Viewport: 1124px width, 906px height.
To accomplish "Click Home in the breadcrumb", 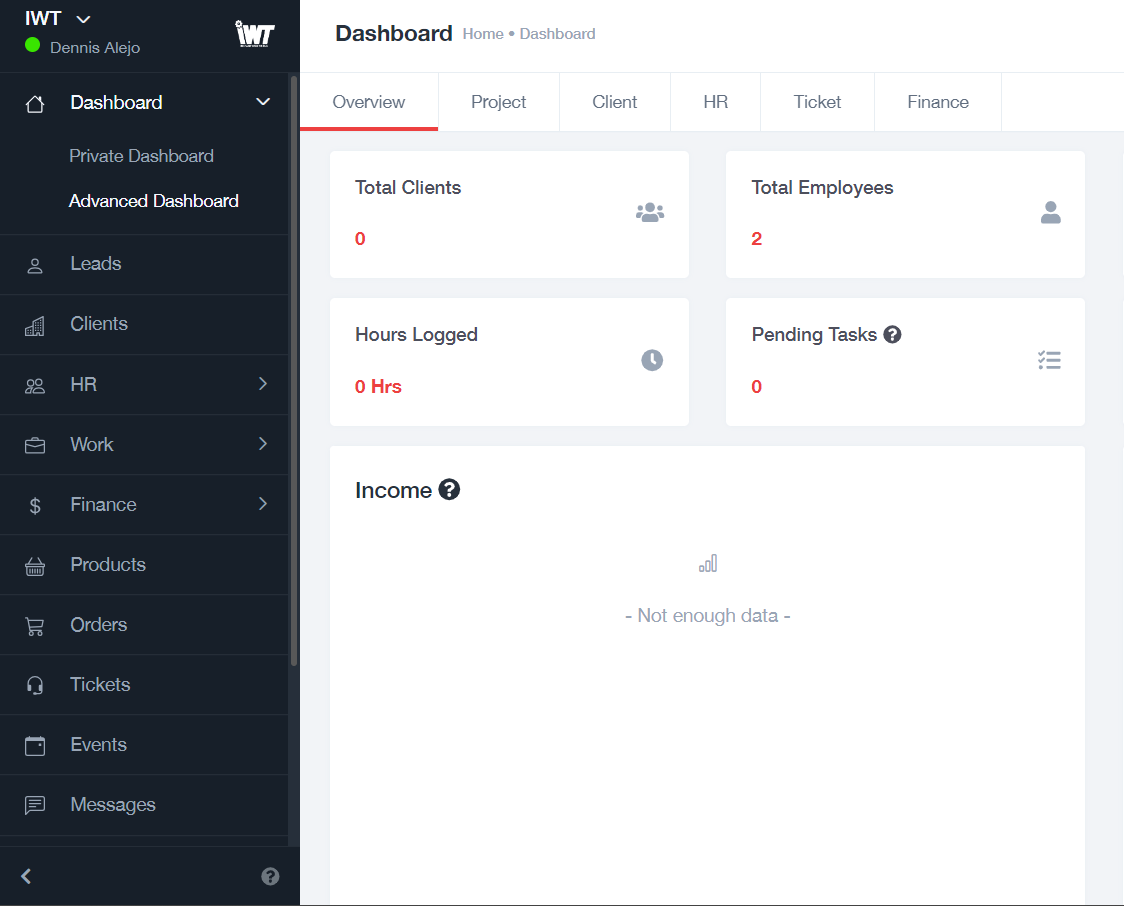I will click(x=483, y=34).
